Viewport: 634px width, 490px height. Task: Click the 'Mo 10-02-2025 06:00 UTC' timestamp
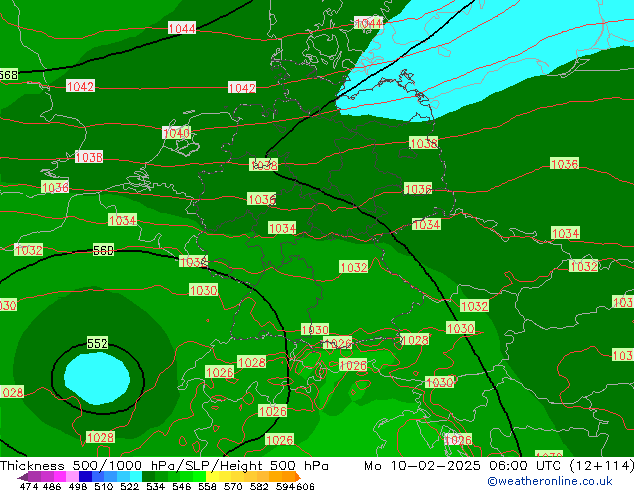465,465
